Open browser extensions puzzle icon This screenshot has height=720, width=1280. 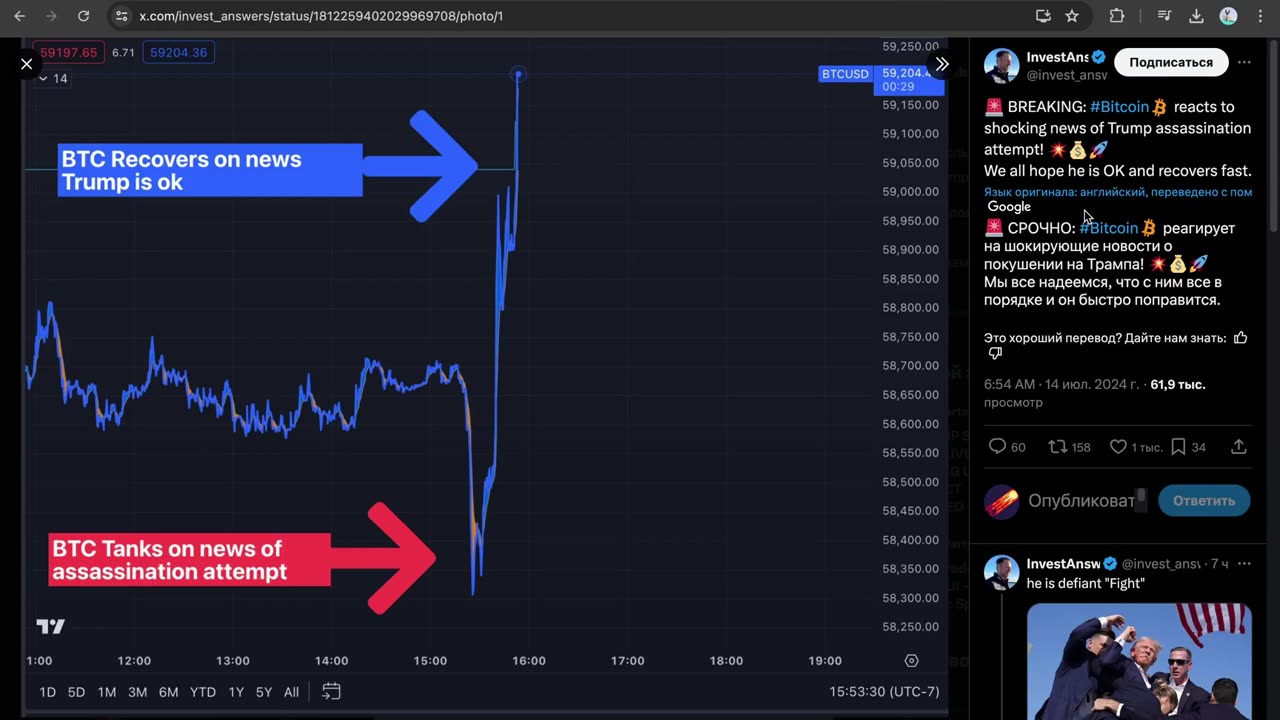1117,16
